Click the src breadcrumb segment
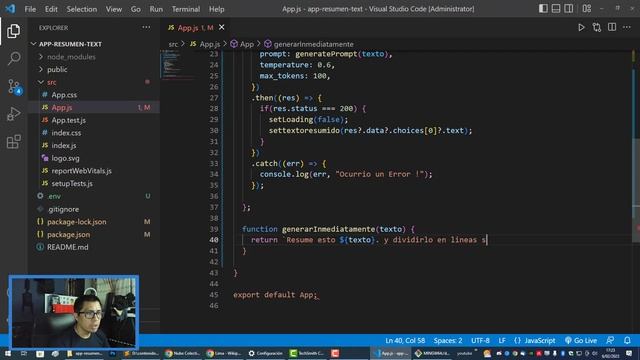640x360 pixels. [173, 44]
